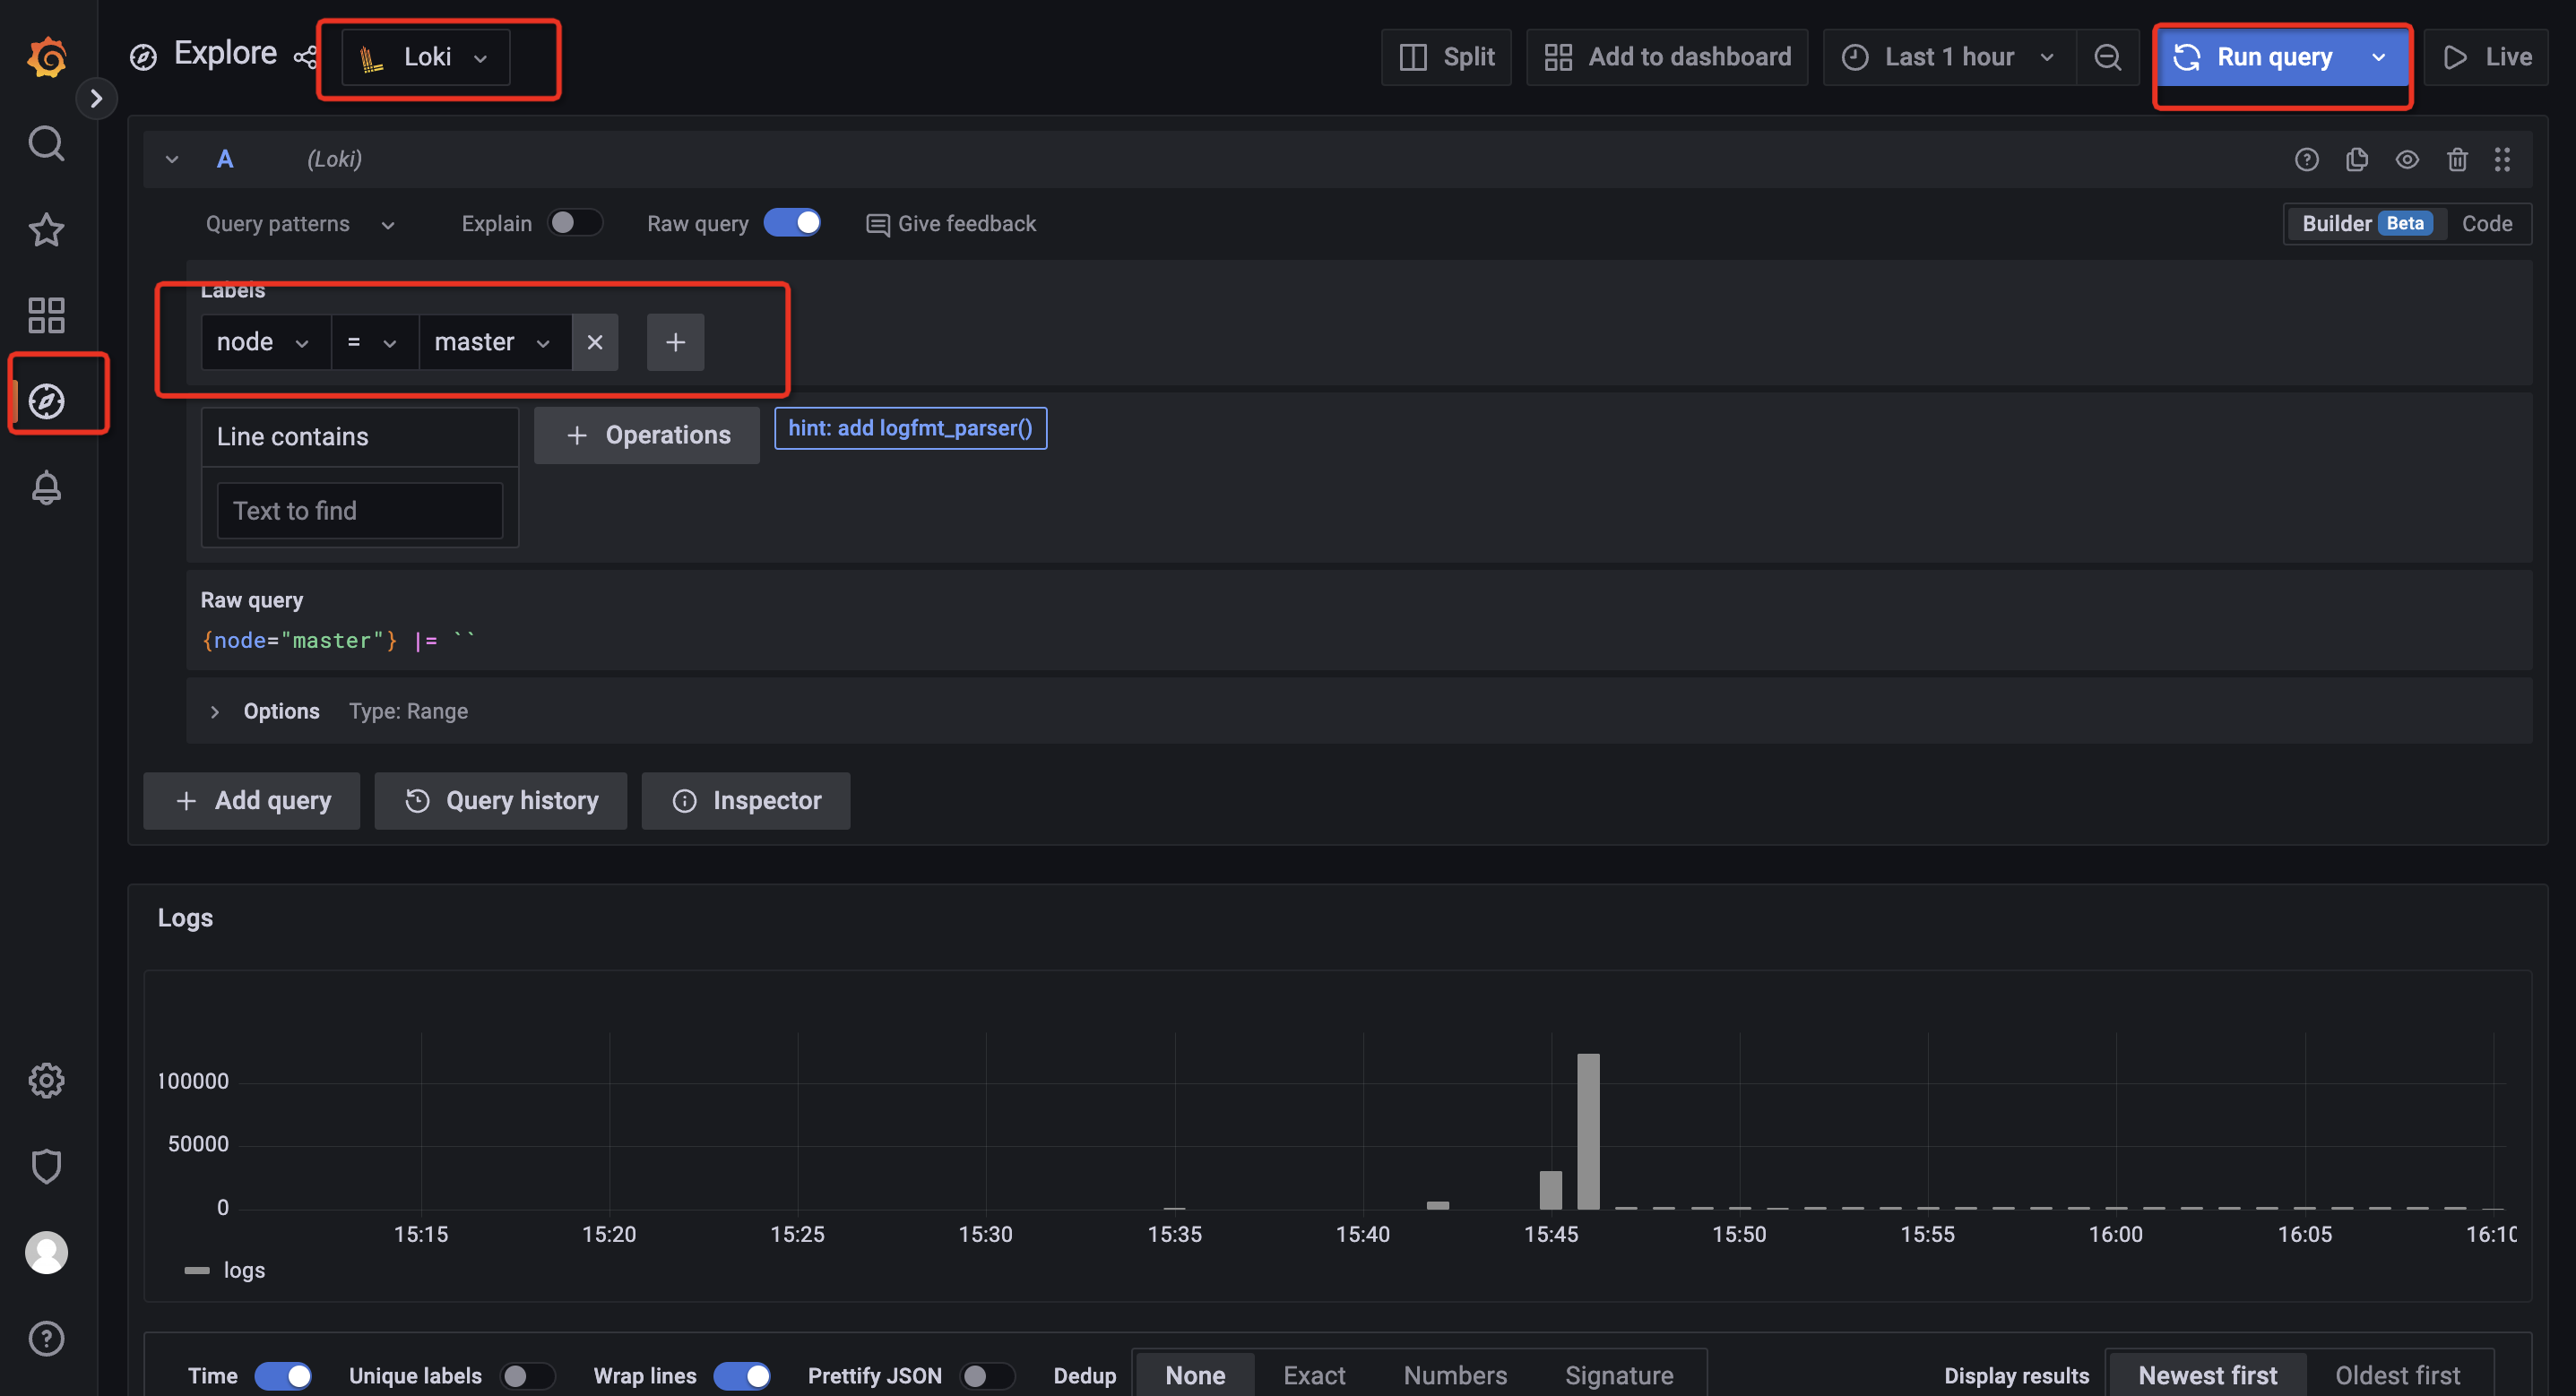Switch to the Code editor tab
This screenshot has height=1396, width=2576.
click(x=2486, y=223)
